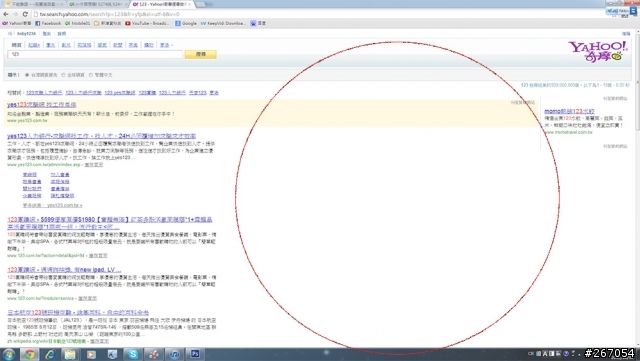Switch to the second browser tab (Mobile01)
Viewport: 640px width, 361px height.
97,4
